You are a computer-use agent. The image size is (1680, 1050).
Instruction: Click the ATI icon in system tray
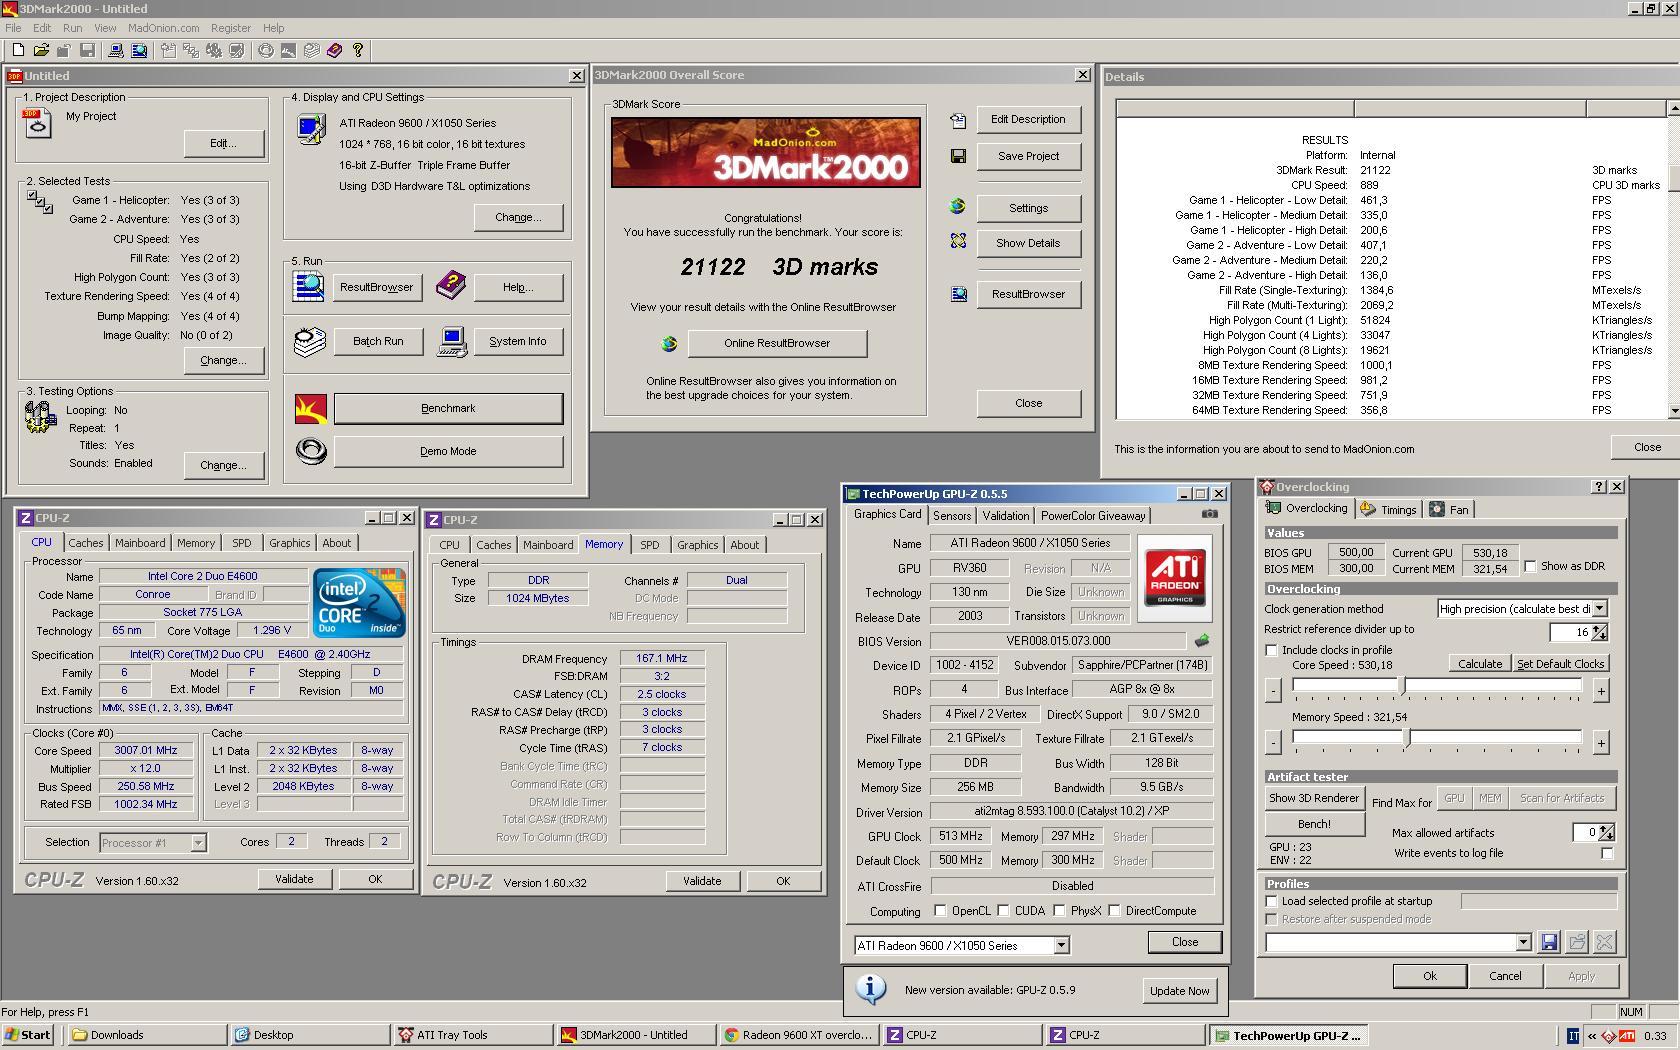(x=1627, y=1036)
